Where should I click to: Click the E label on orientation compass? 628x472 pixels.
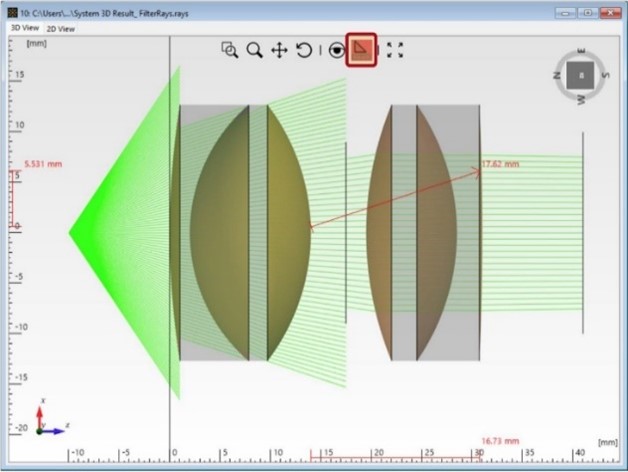coord(581,51)
